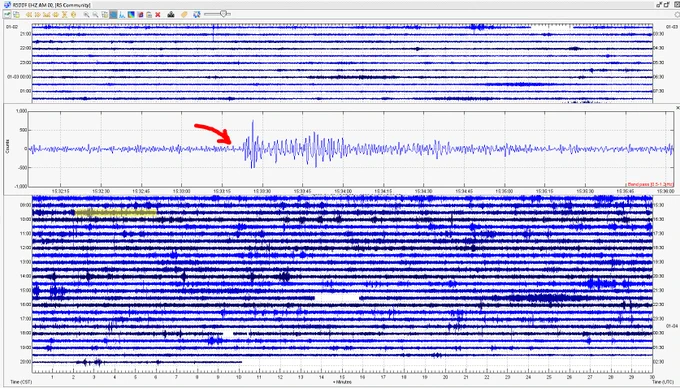This screenshot has height=388, width=680.
Task: Click the double-right arrow scroll forward icon
Action: pos(38,14)
